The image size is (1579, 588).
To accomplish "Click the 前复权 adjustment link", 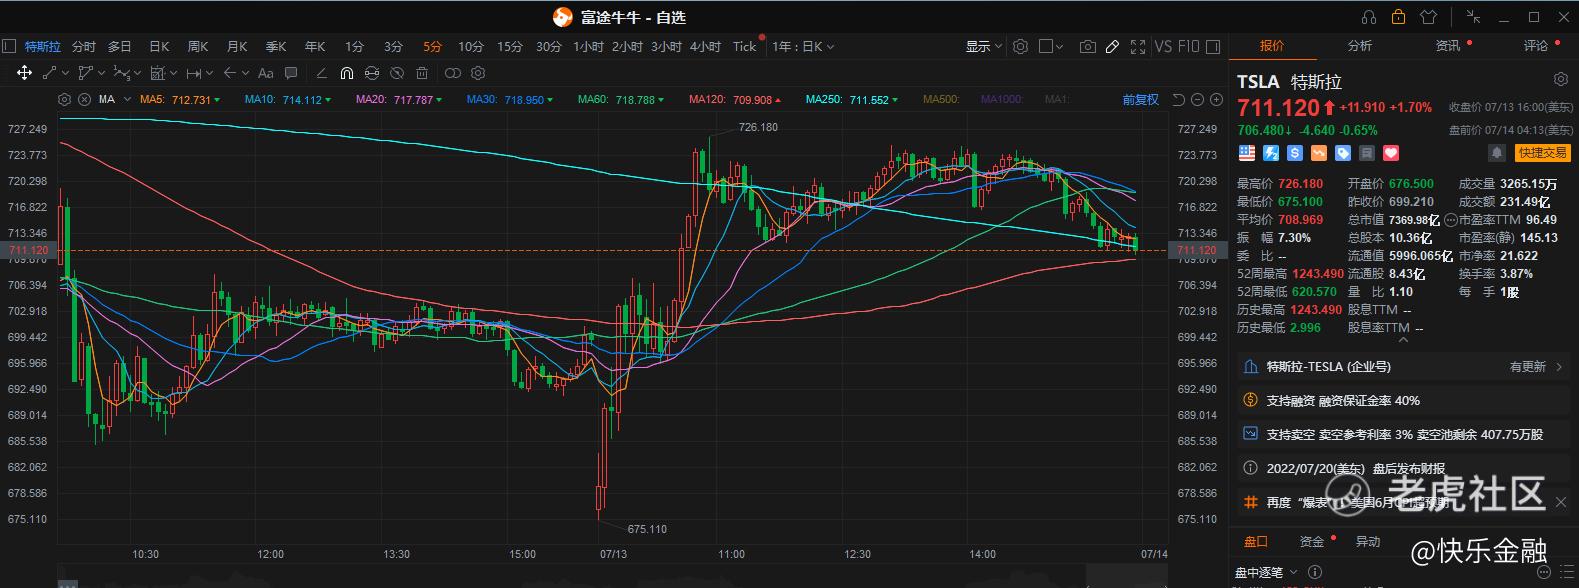I will [x=1140, y=99].
